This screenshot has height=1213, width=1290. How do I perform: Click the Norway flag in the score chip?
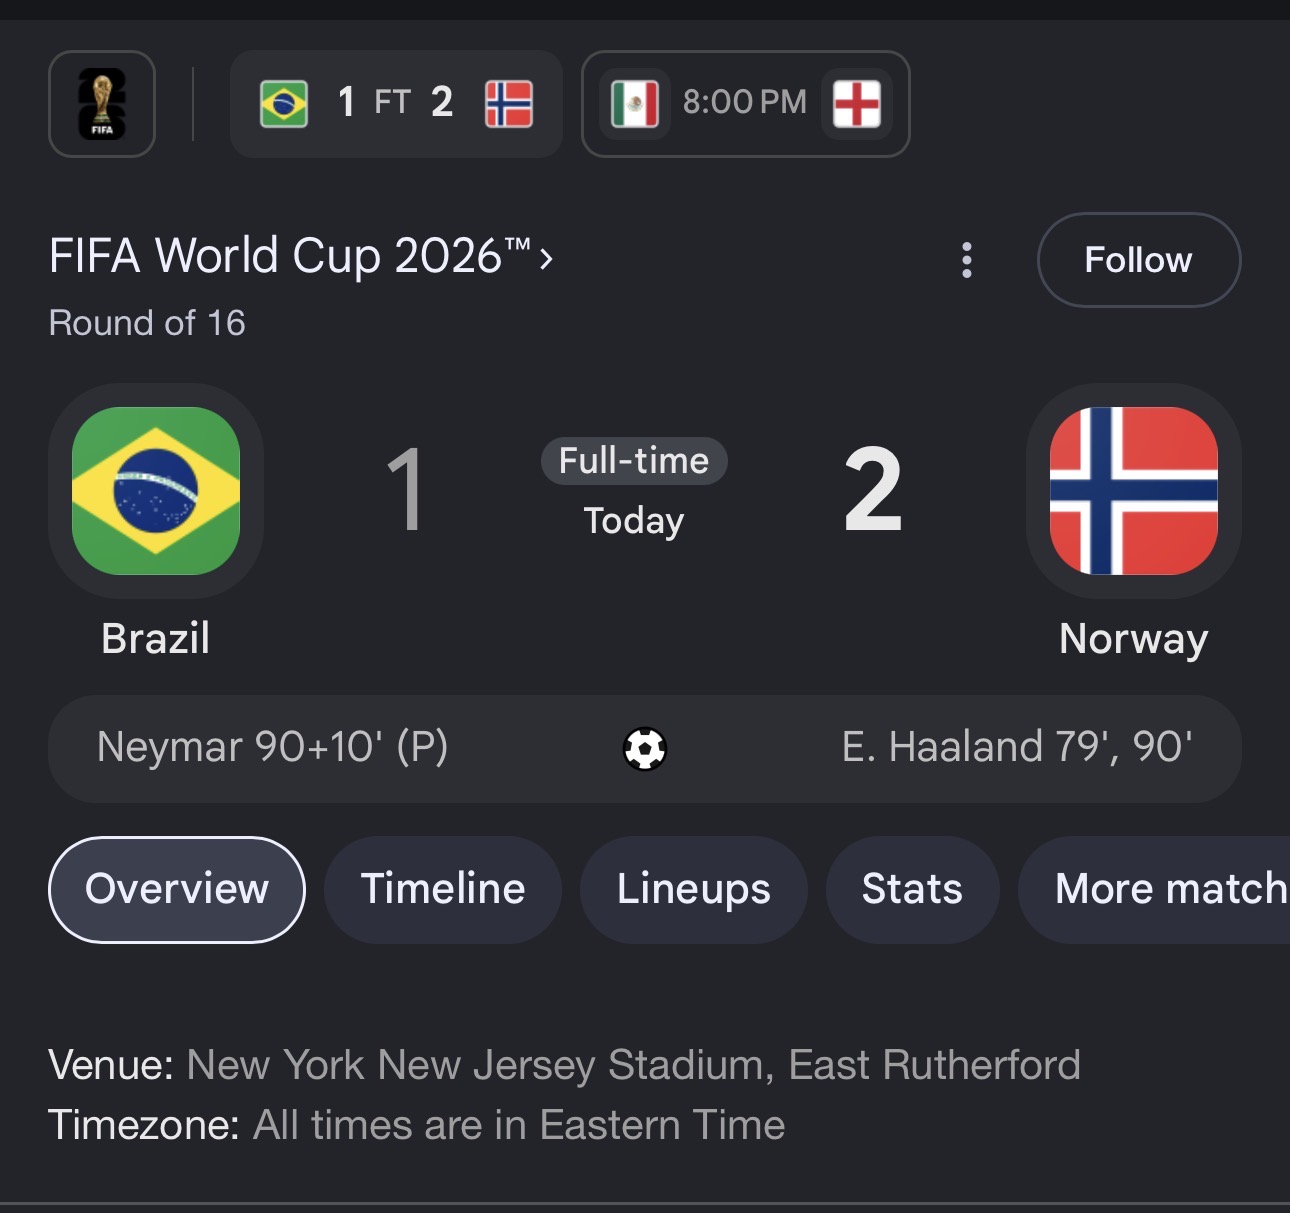[x=509, y=104]
